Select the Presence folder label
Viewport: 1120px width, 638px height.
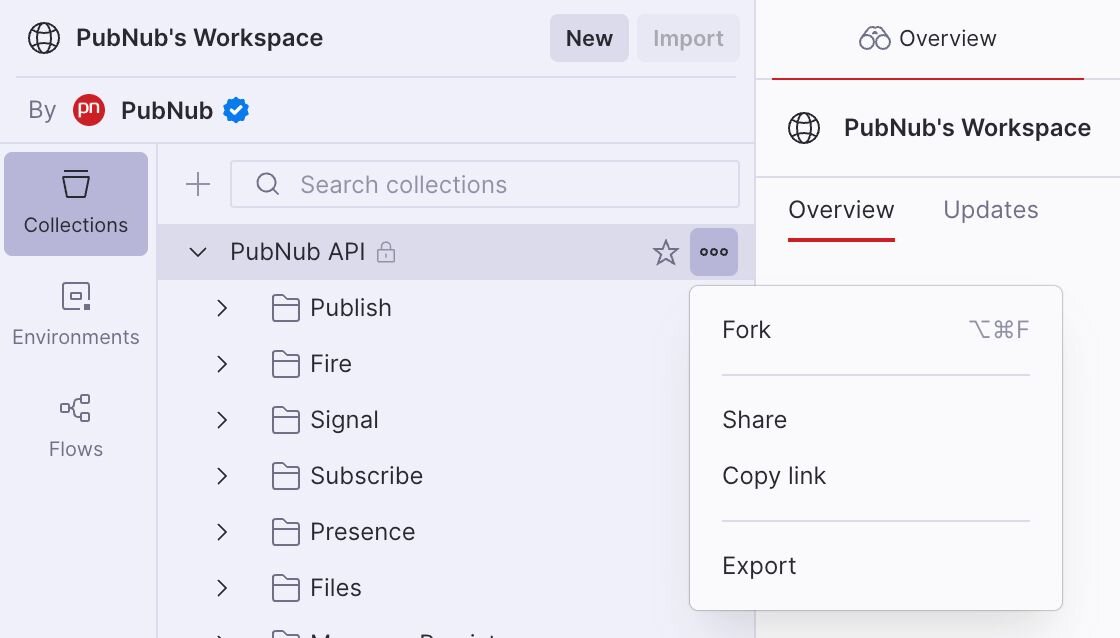click(363, 532)
